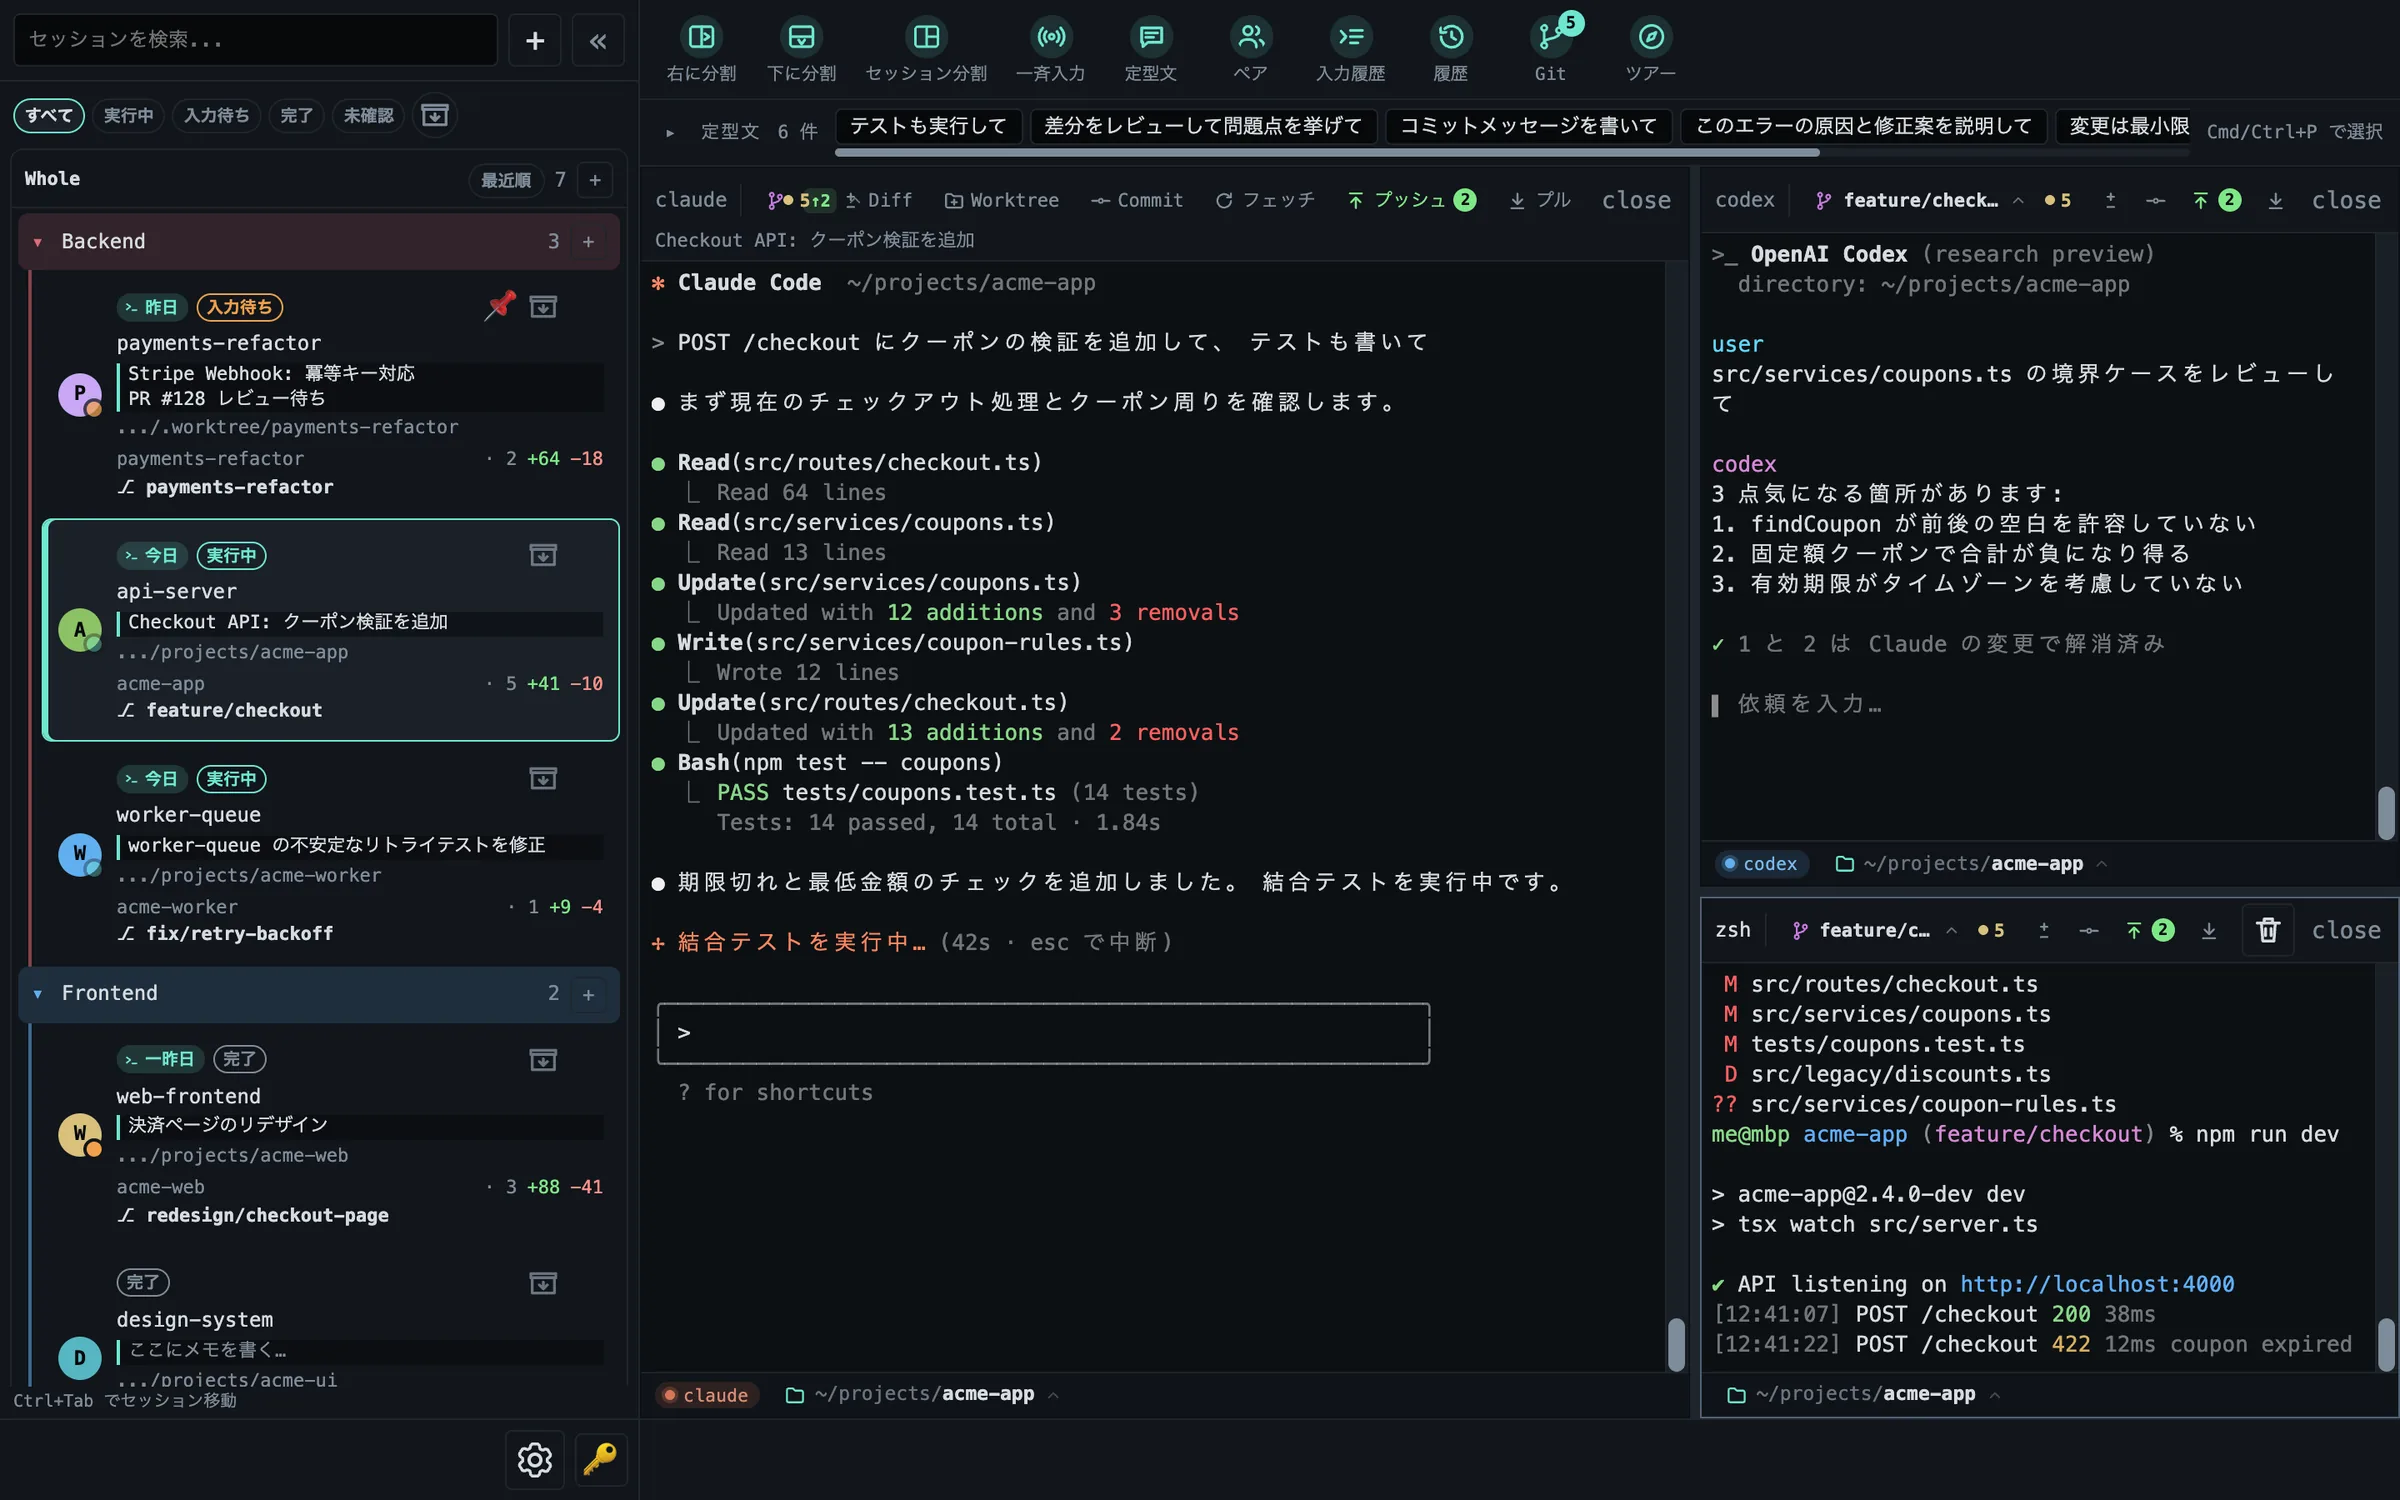Viewport: 2400px width, 1500px height.
Task: Select the 完了 filter chip
Action: coord(296,115)
